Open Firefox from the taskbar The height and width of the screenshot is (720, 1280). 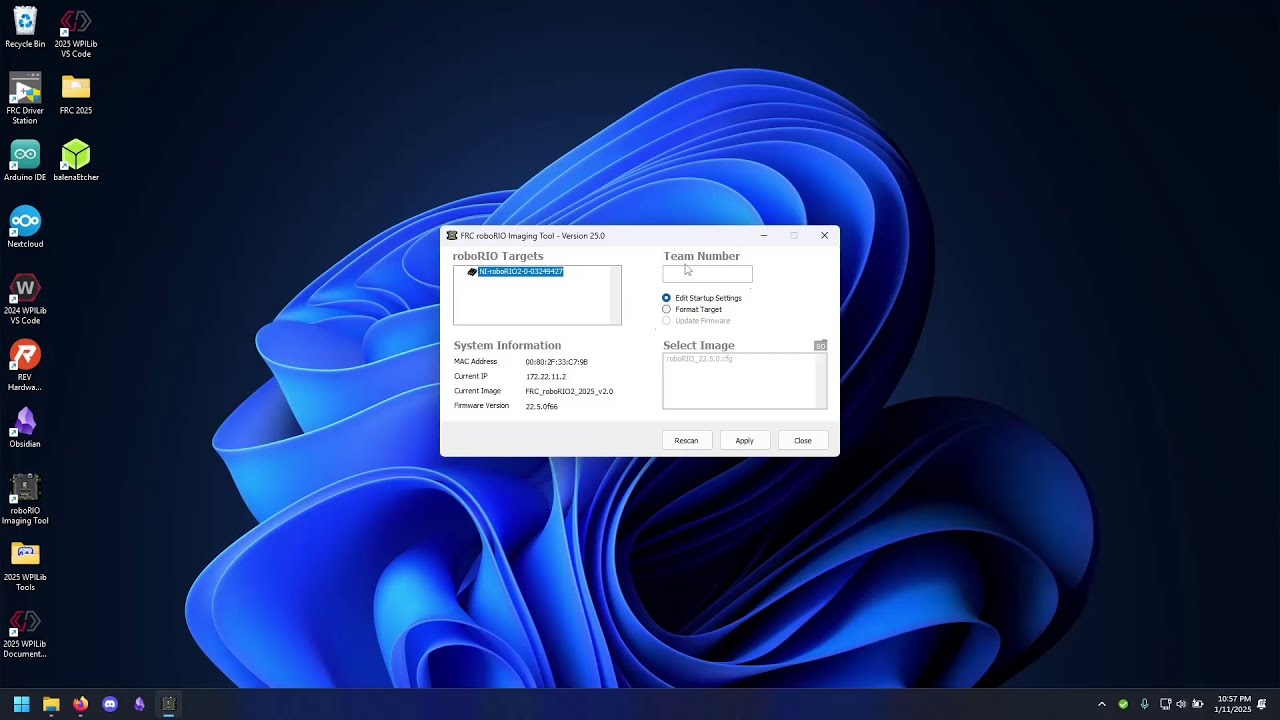point(81,704)
